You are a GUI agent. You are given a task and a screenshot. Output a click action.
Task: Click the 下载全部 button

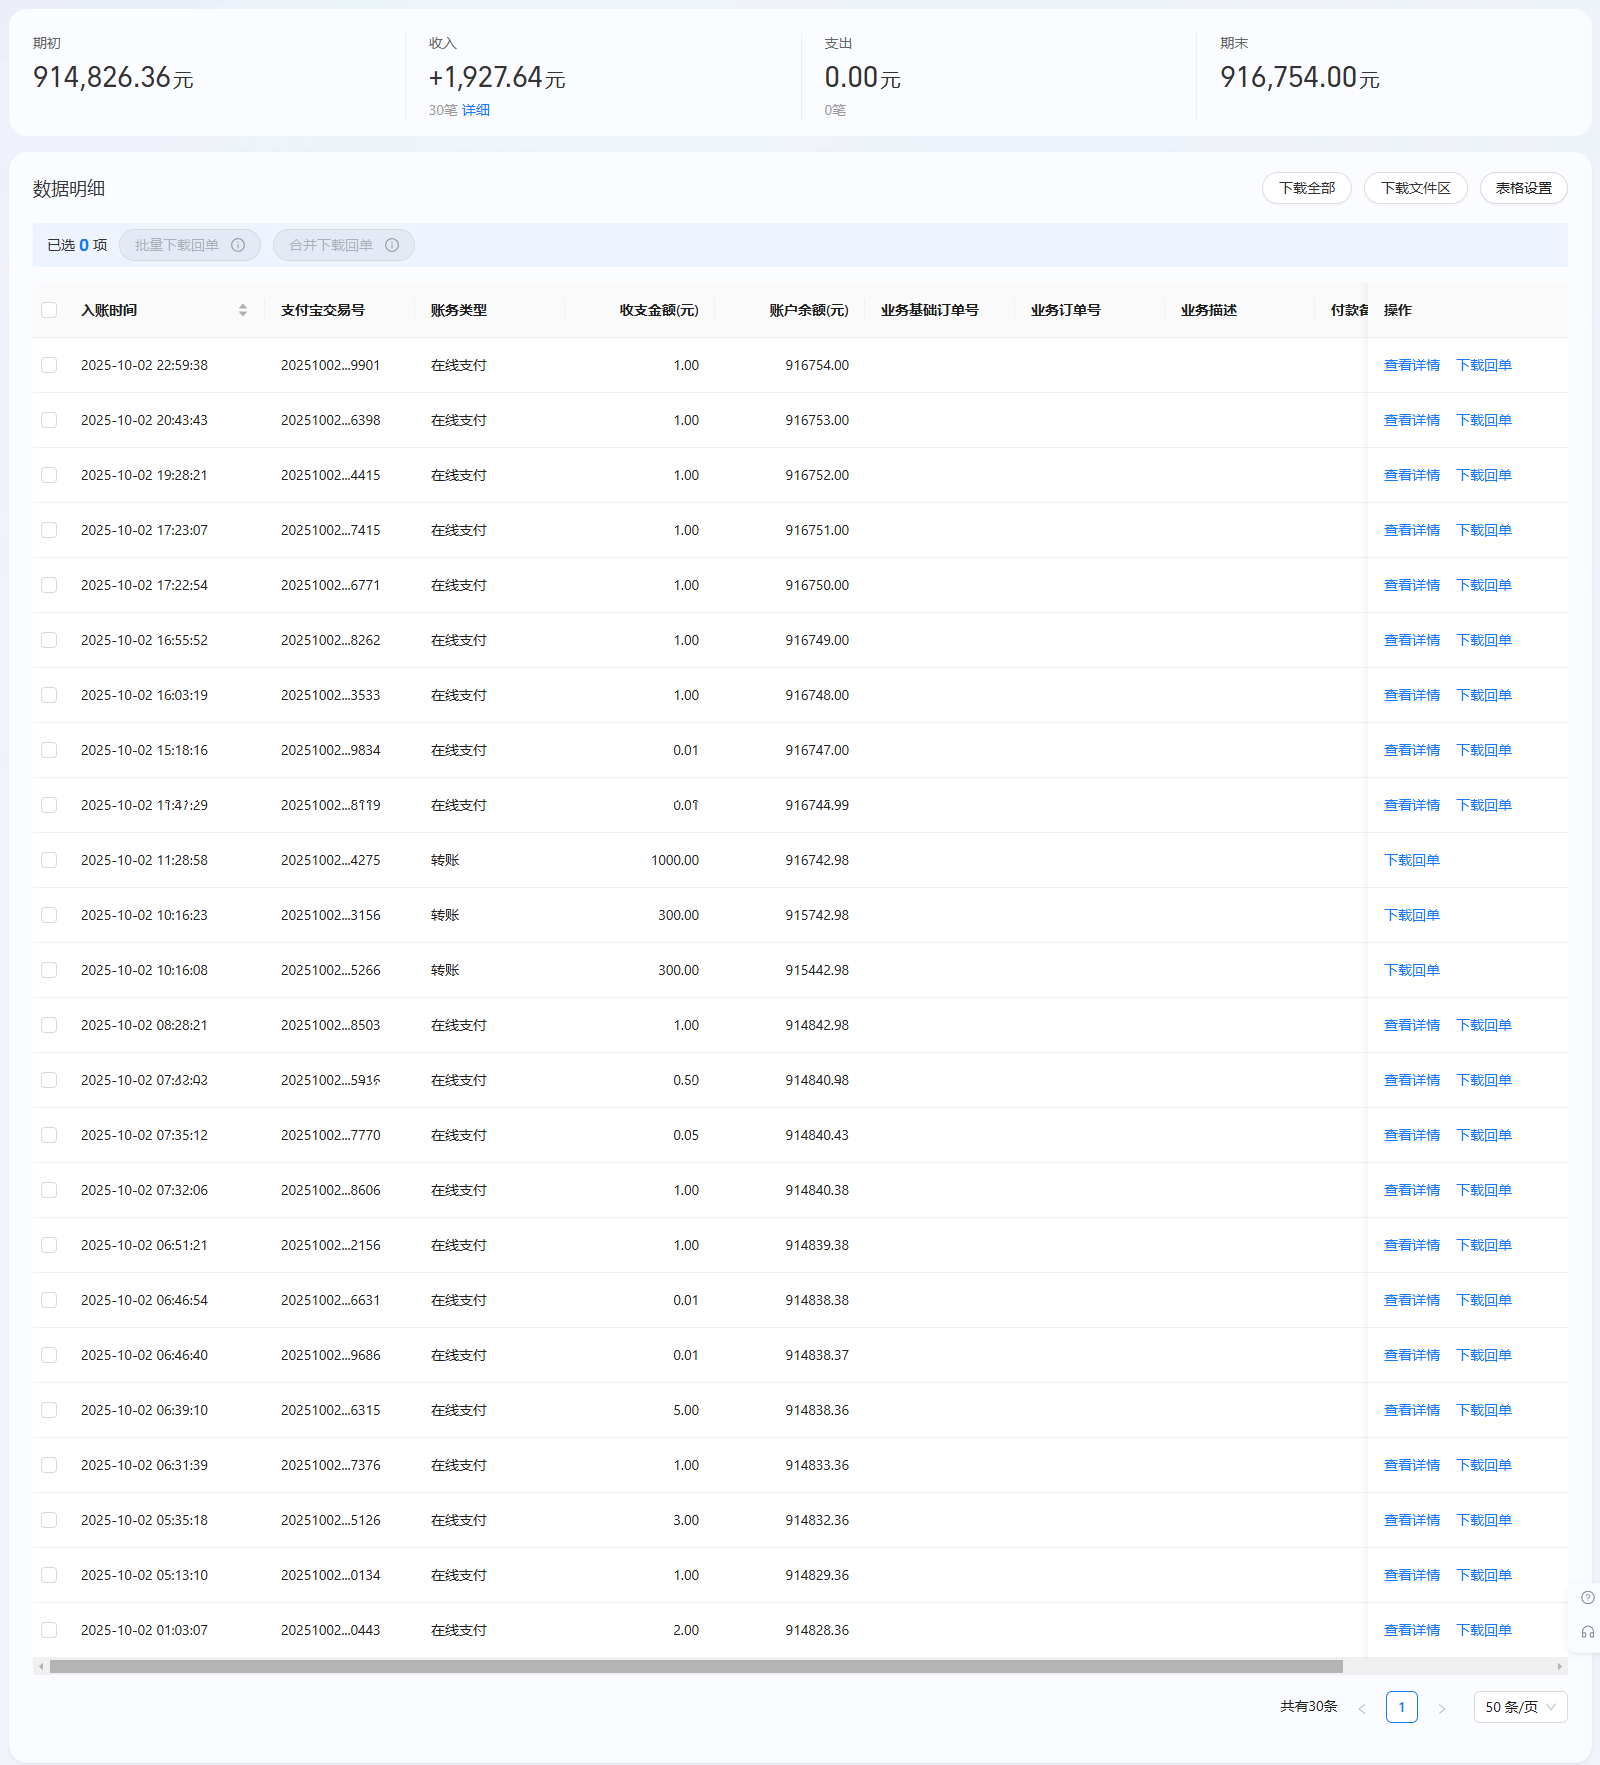coord(1306,188)
